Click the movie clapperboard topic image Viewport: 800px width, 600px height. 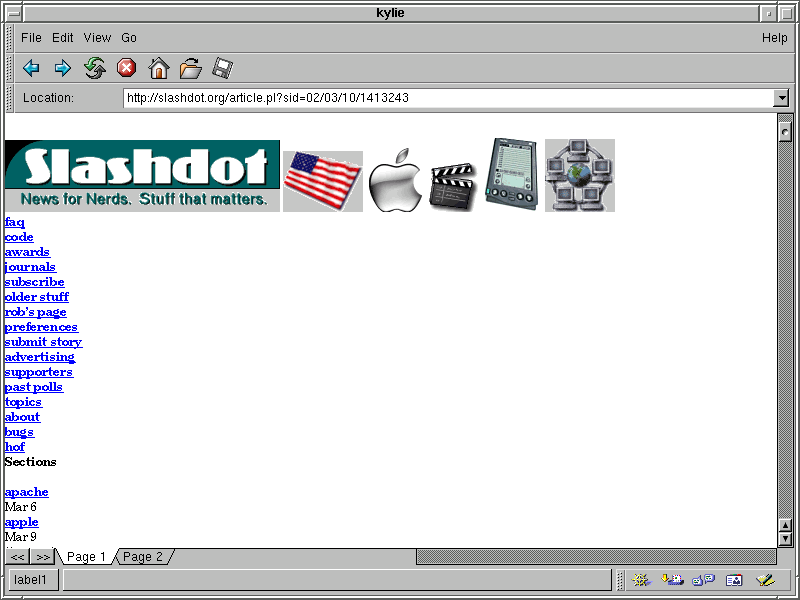(x=453, y=186)
